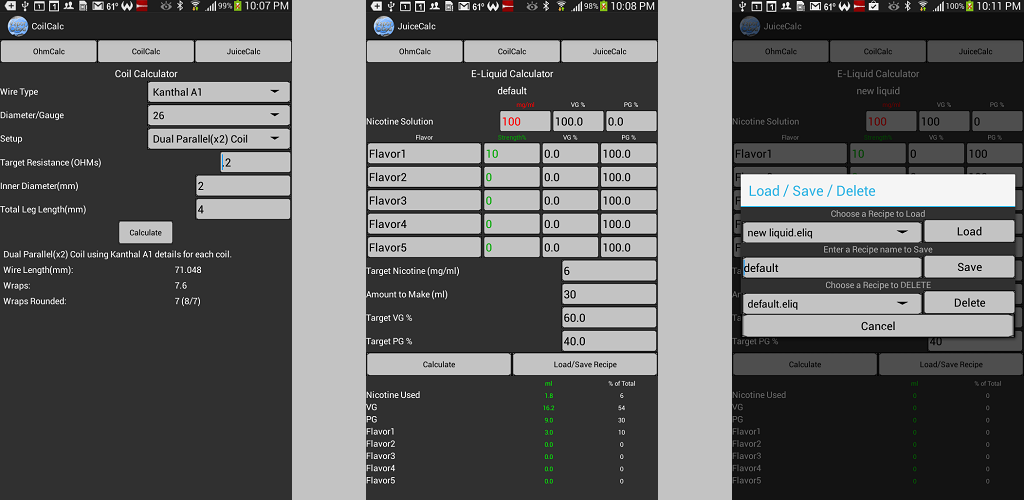This screenshot has height=500, width=1024.
Task: Select the Nicotine Used ml value 1.8
Action: pos(549,396)
